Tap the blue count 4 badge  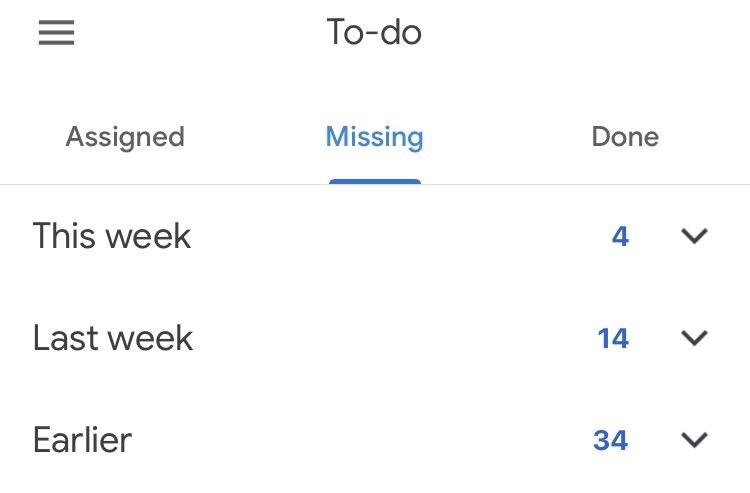[620, 237]
